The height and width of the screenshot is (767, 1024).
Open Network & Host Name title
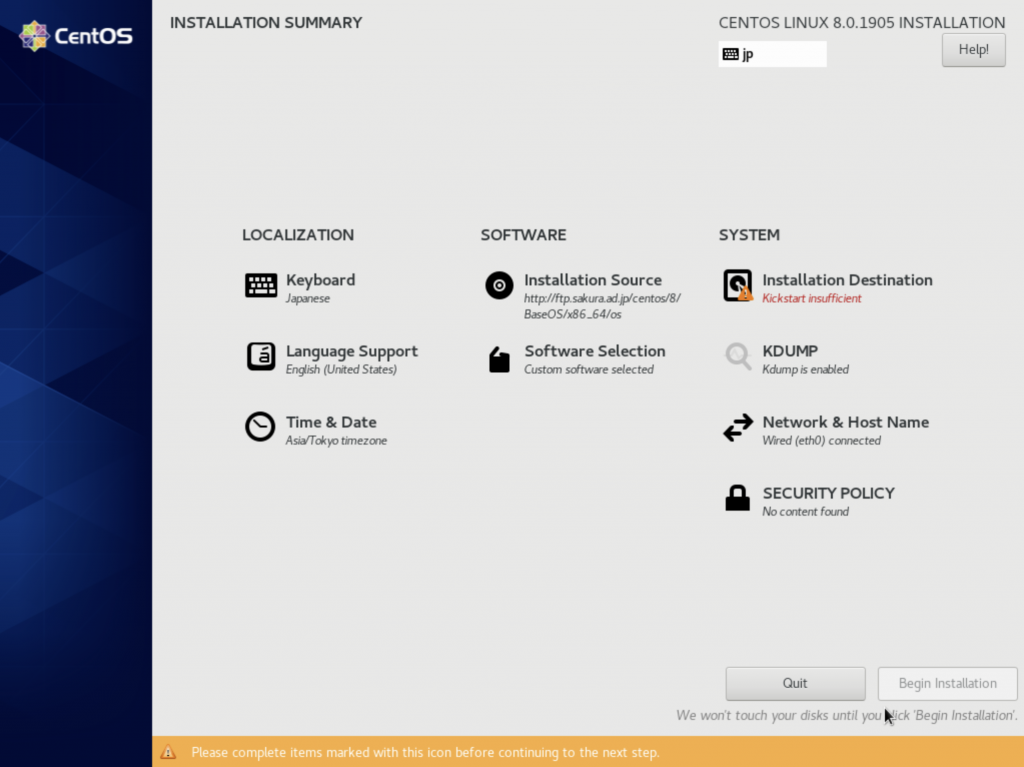point(845,422)
